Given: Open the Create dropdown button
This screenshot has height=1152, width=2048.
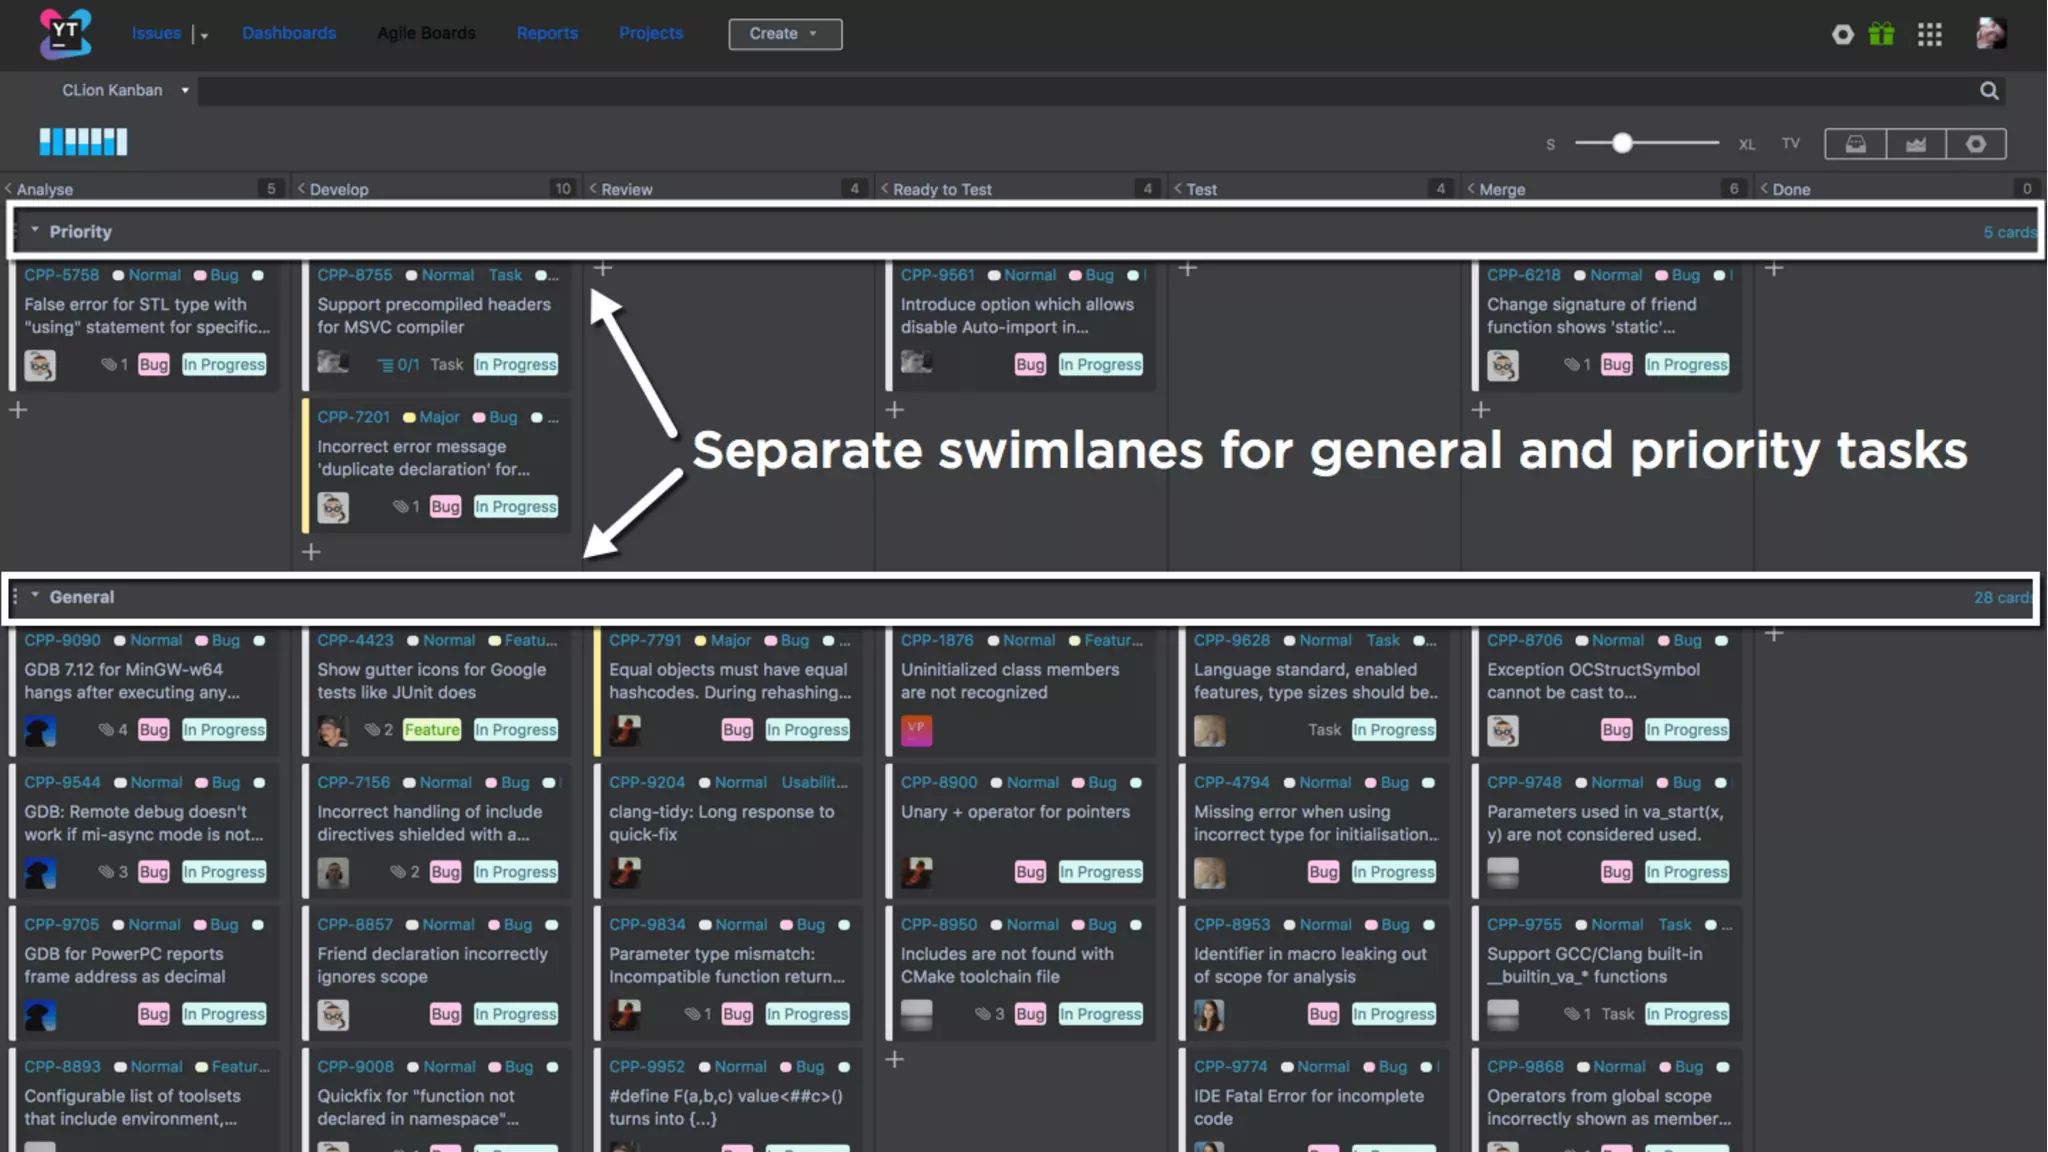Looking at the screenshot, I should tap(784, 34).
